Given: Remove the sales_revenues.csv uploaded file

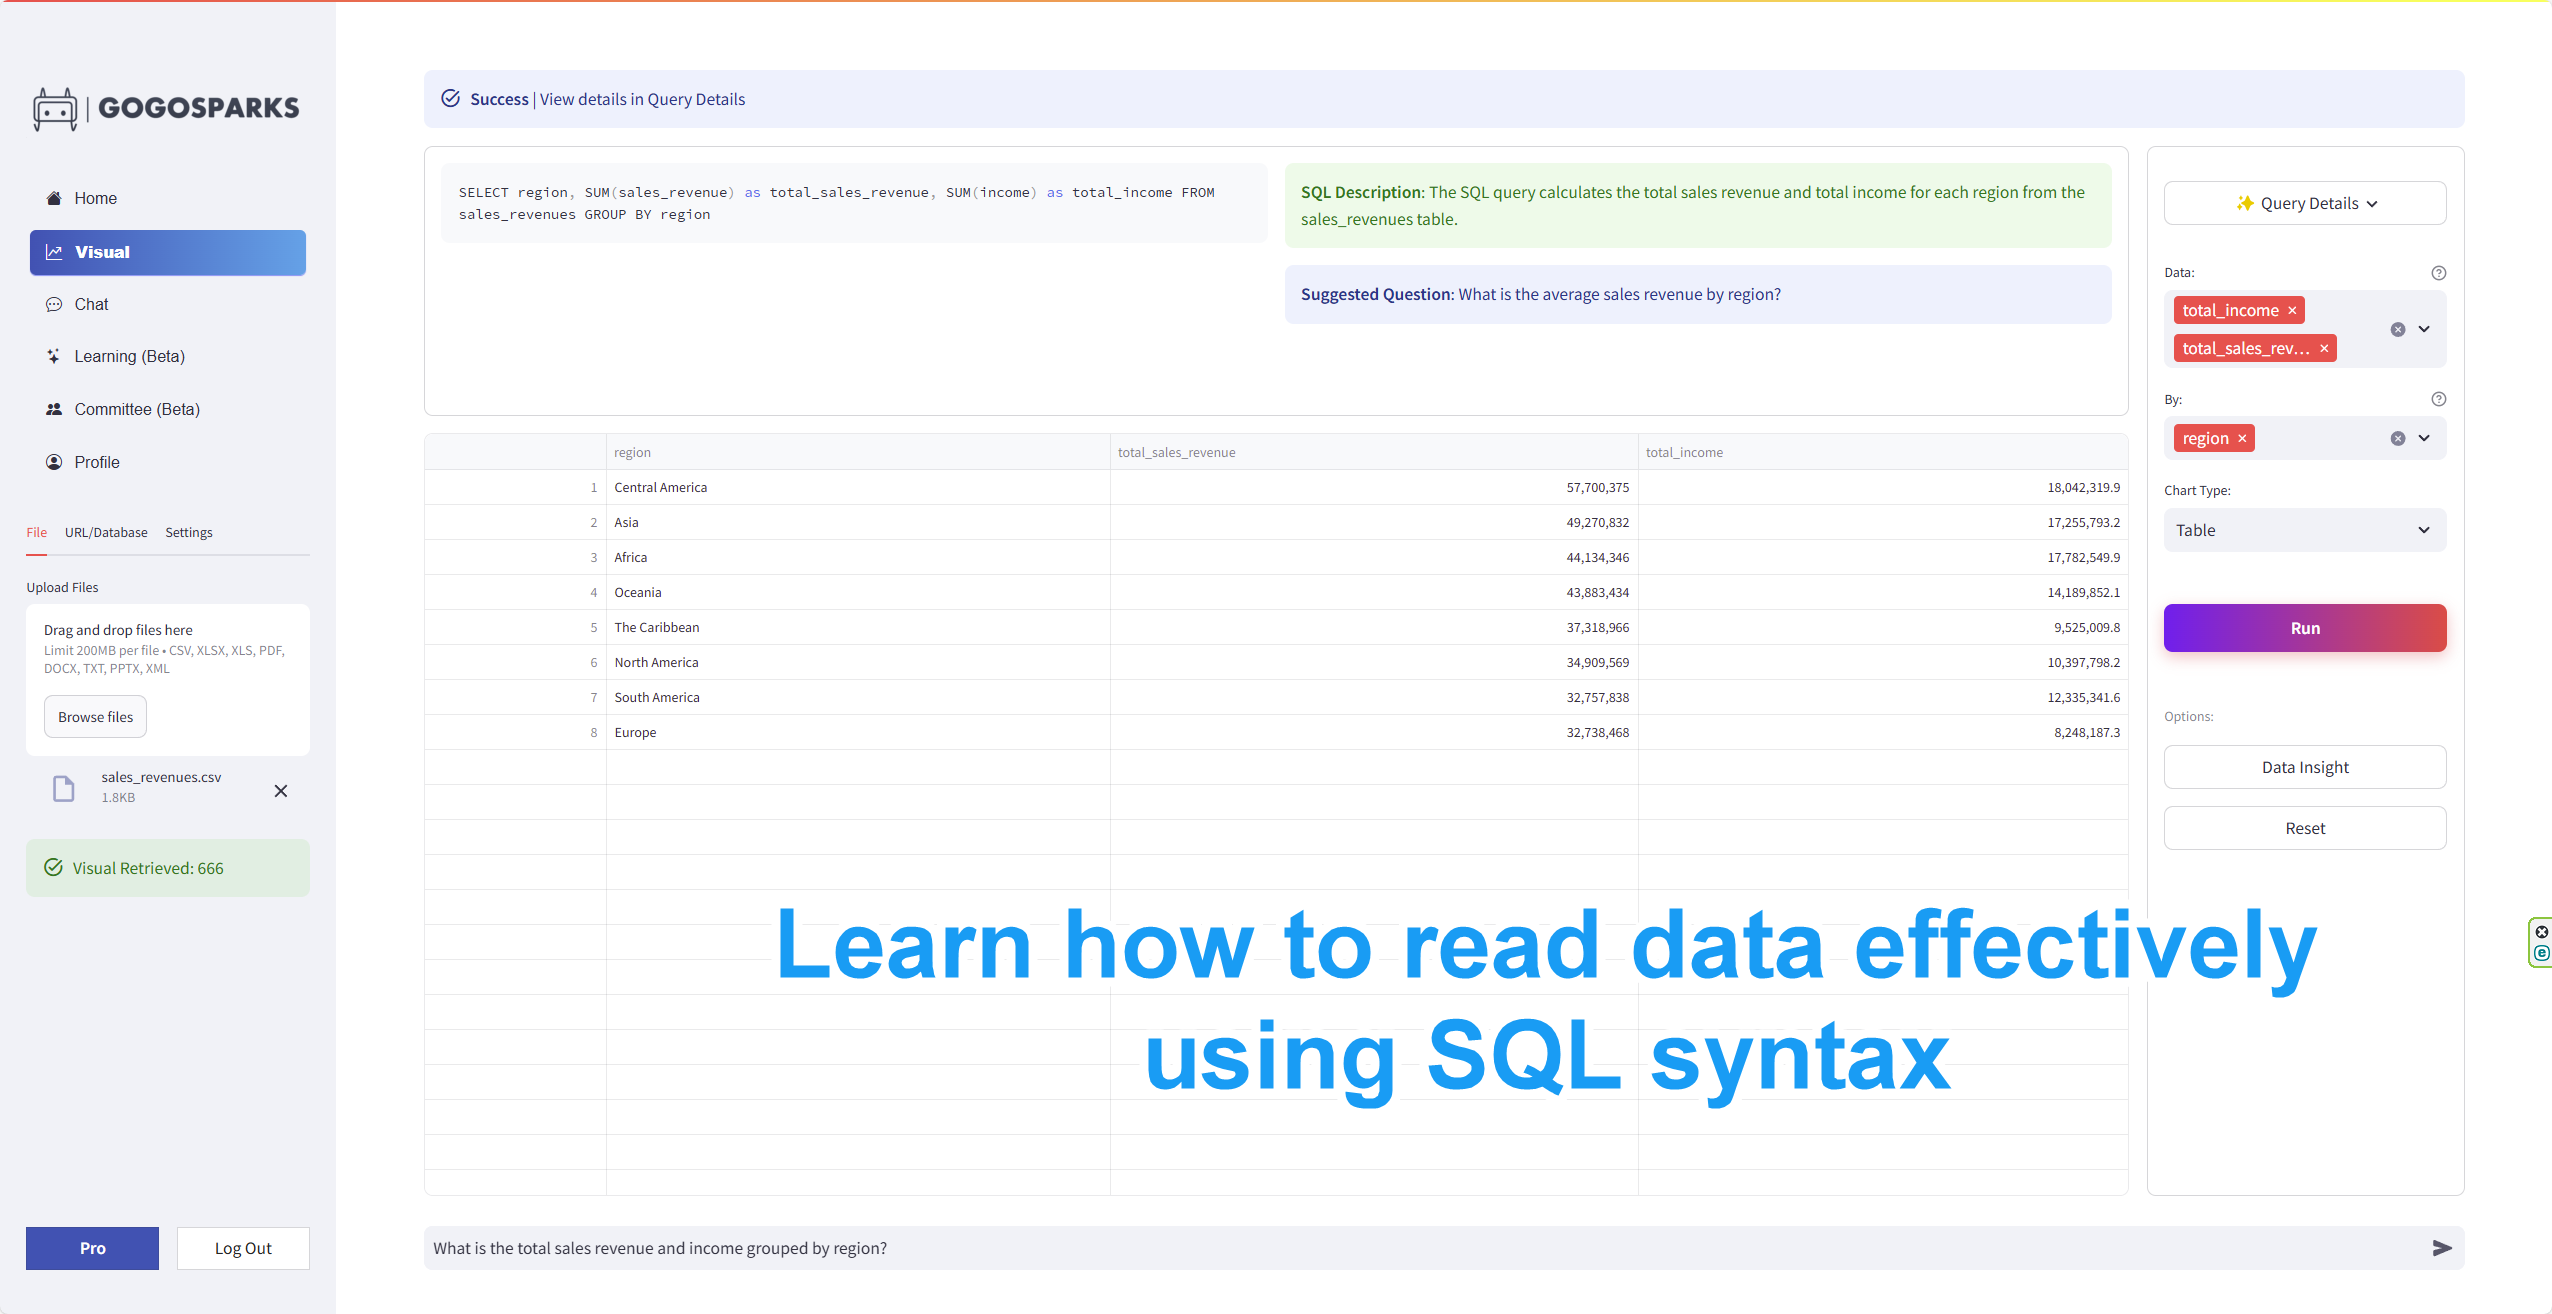Looking at the screenshot, I should tap(281, 791).
